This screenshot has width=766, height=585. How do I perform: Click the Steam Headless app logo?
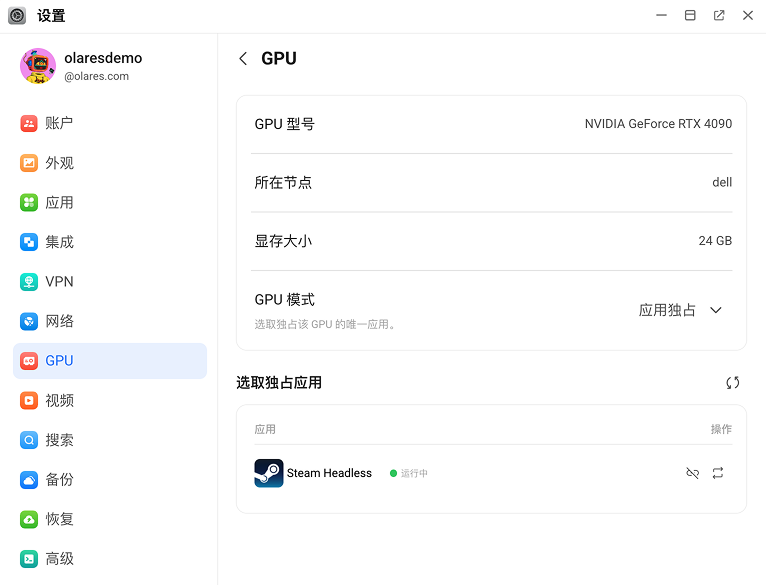[269, 473]
